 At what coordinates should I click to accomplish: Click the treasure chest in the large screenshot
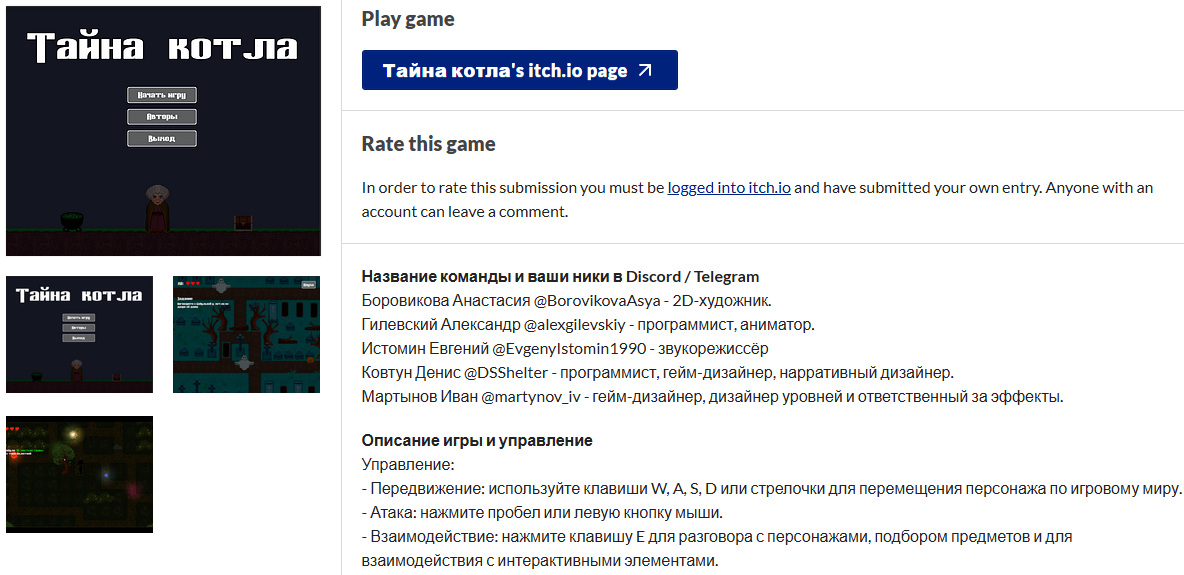243,222
